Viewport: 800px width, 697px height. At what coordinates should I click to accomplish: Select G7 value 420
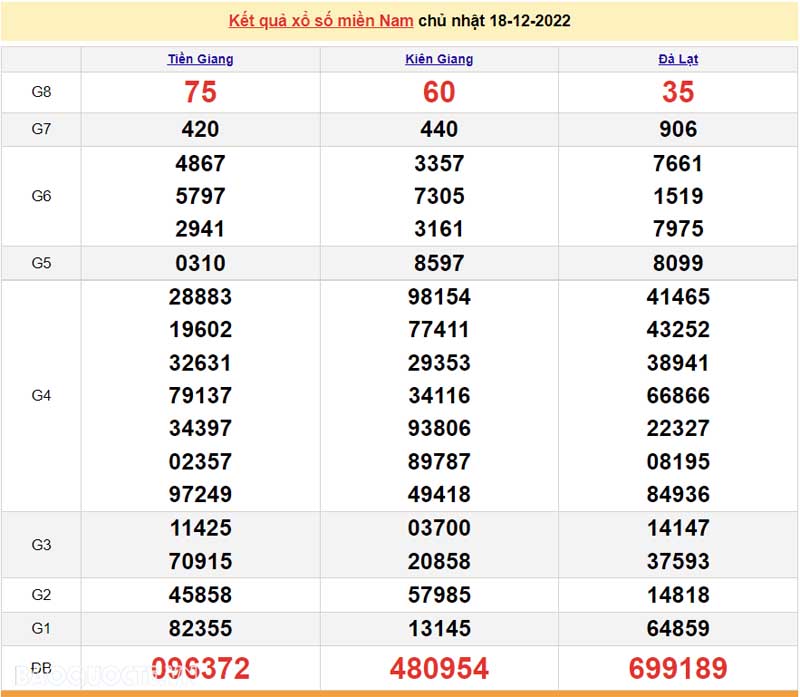pyautogui.click(x=201, y=129)
